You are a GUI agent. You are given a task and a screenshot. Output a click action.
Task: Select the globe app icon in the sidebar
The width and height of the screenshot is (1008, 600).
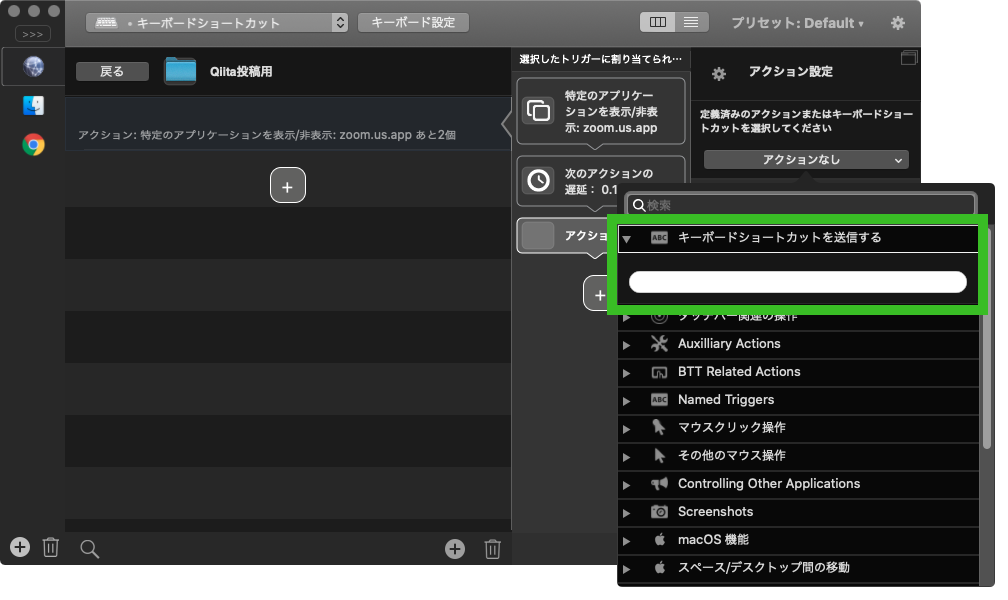31,66
